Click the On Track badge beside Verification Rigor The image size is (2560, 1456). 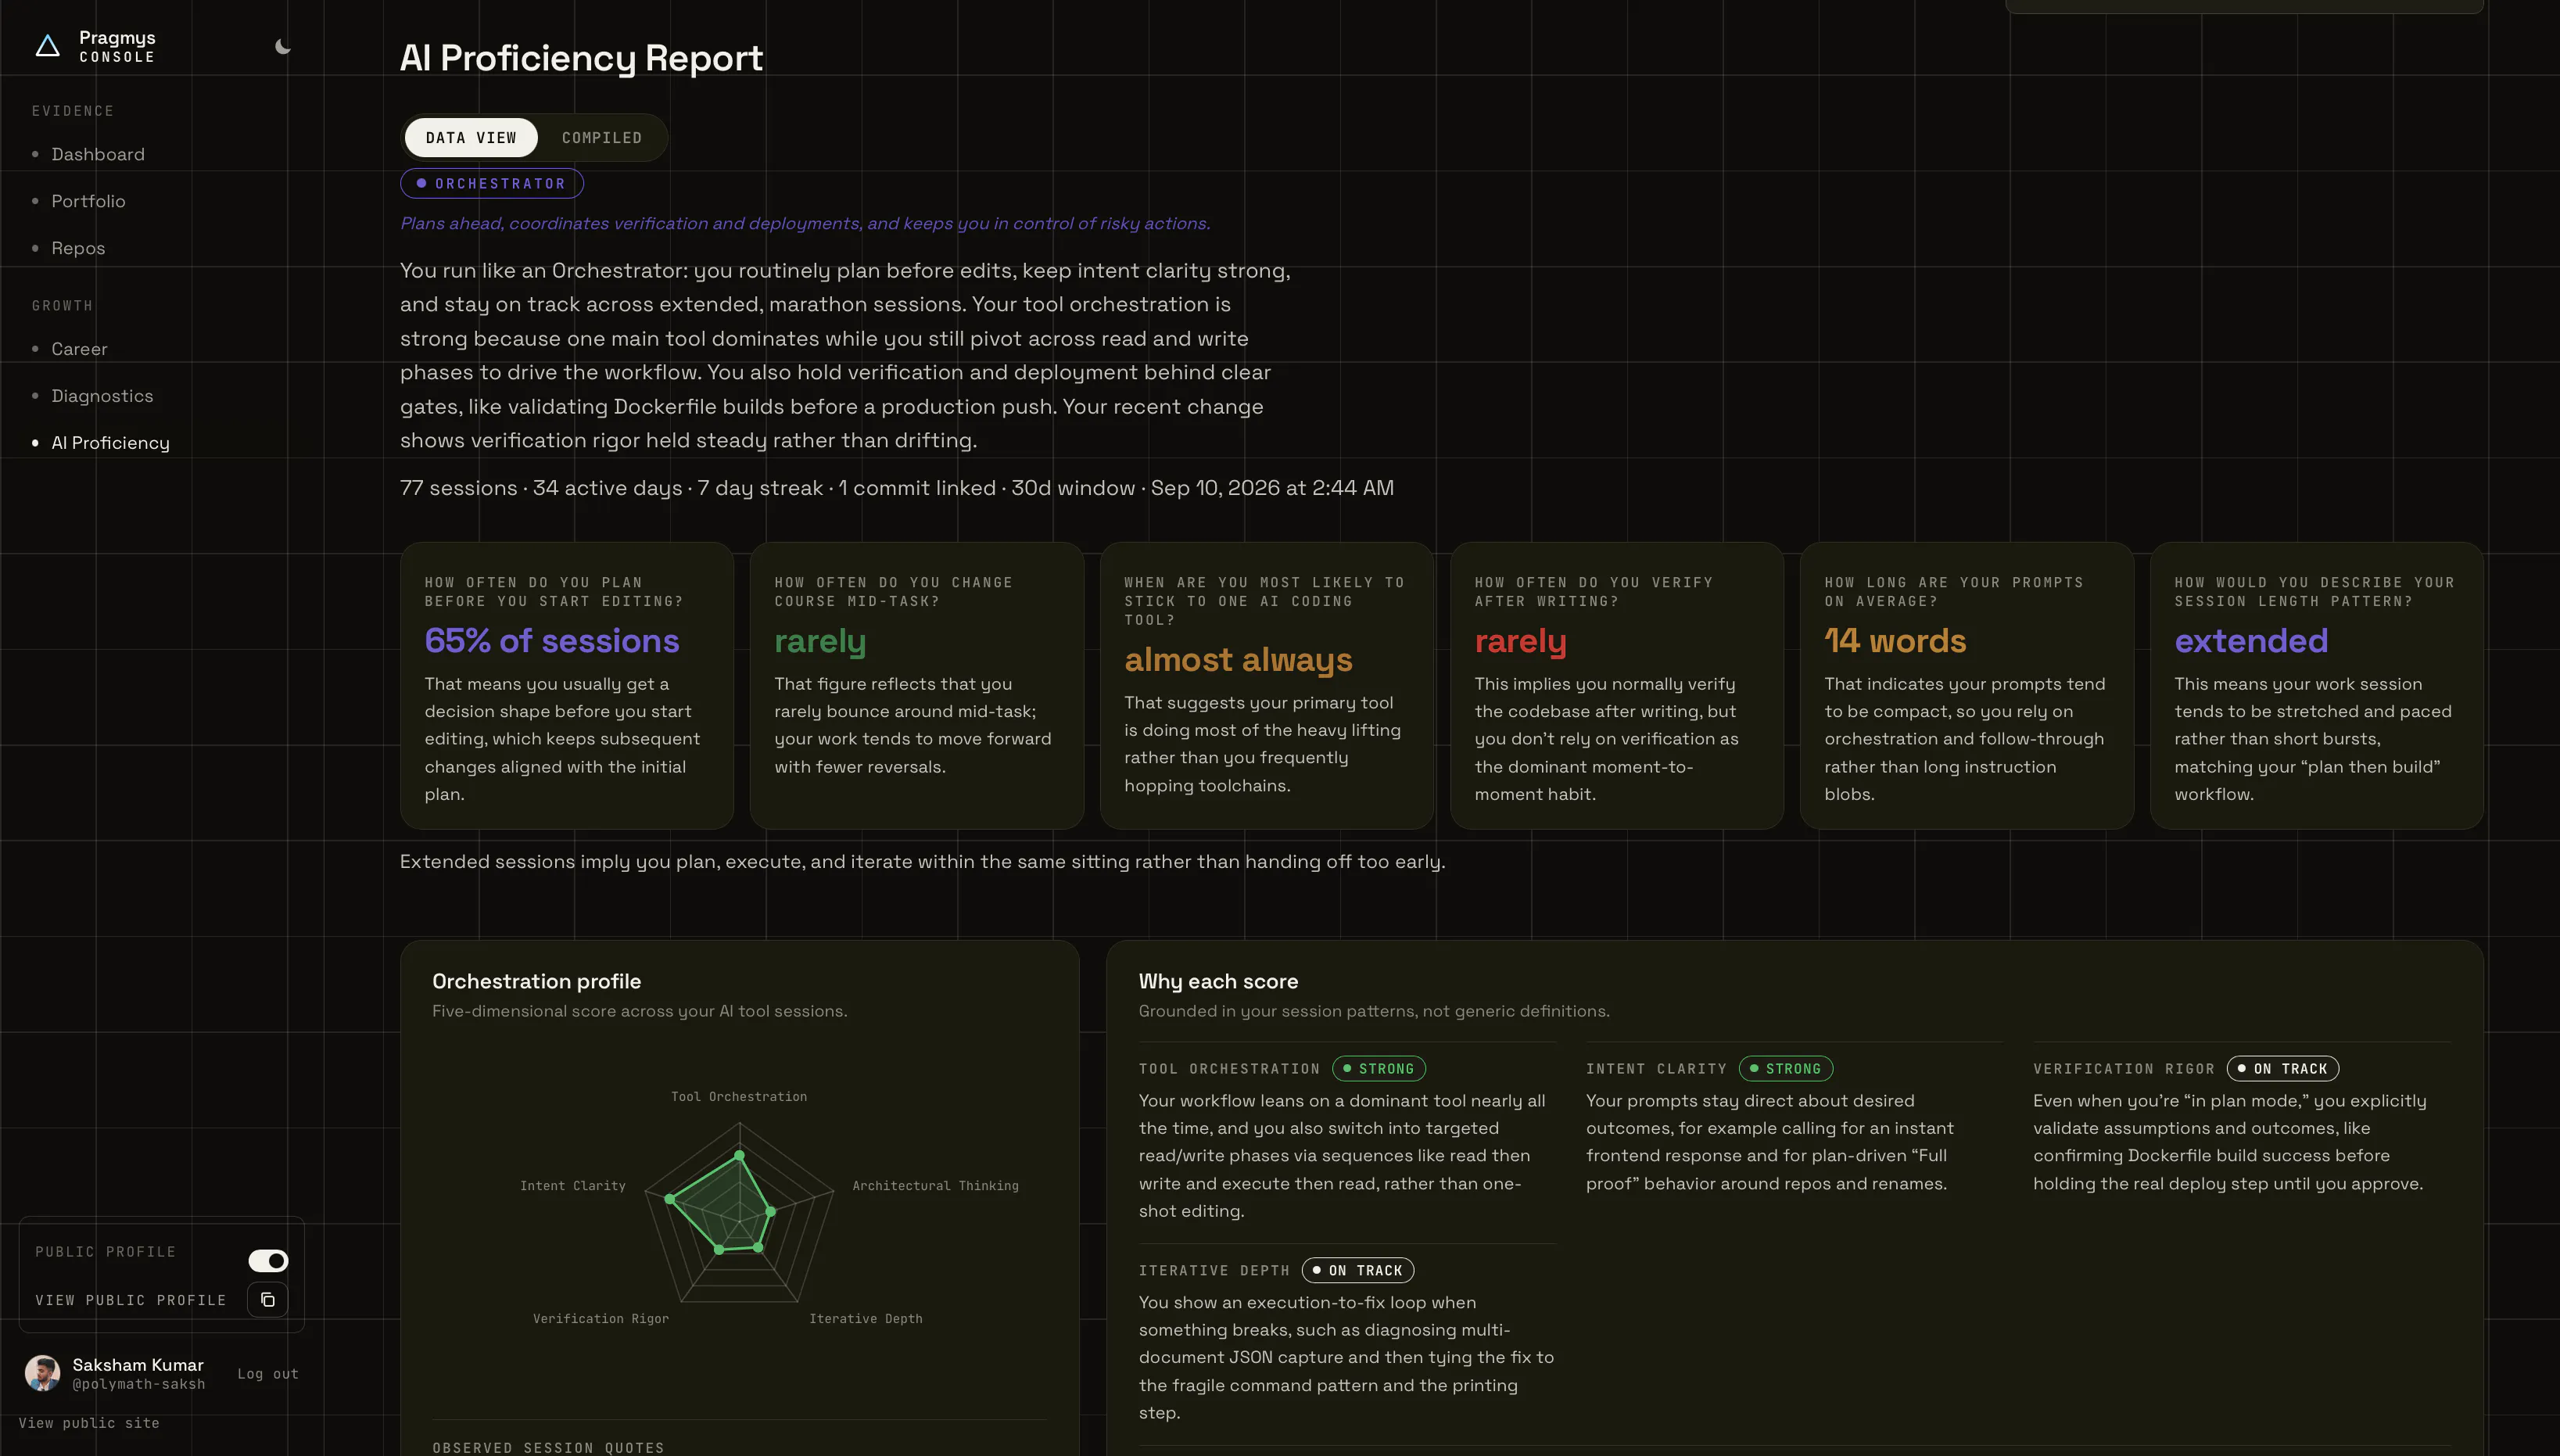2283,1069
